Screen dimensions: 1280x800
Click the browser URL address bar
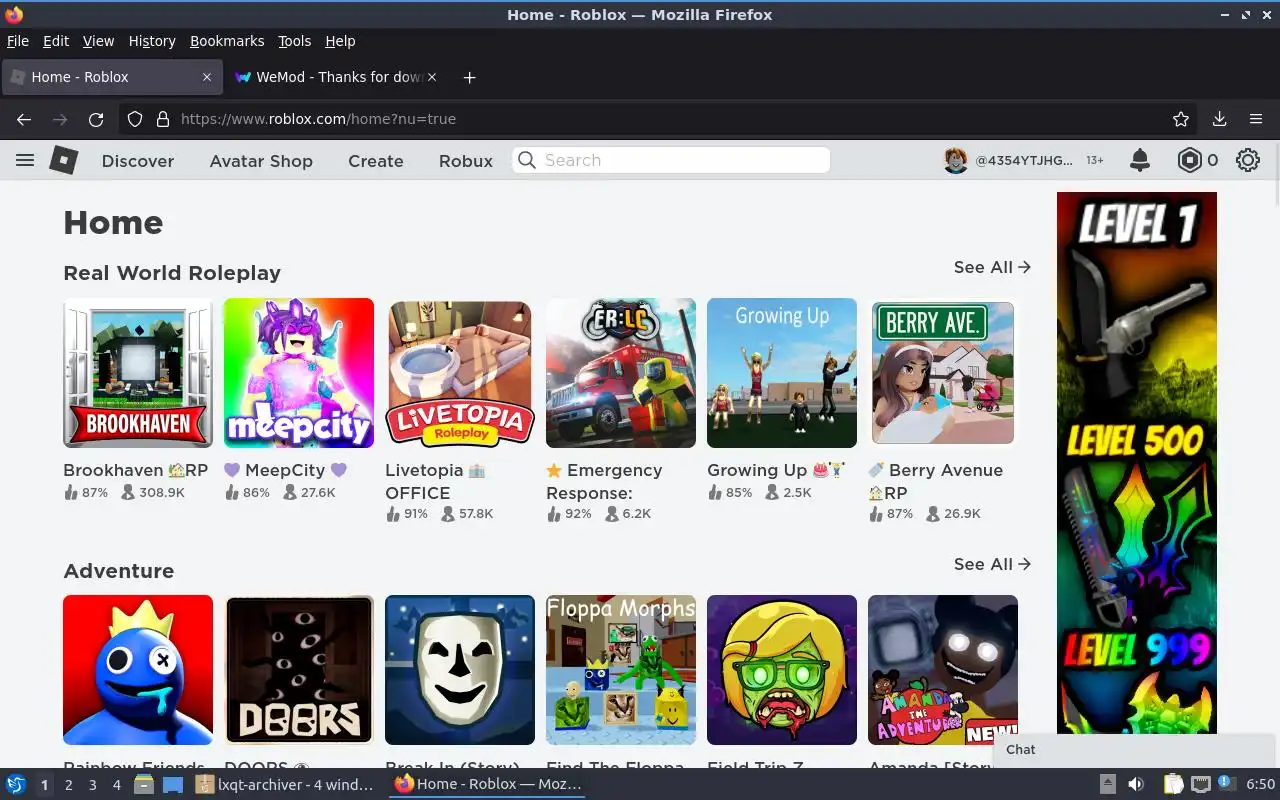click(x=660, y=119)
